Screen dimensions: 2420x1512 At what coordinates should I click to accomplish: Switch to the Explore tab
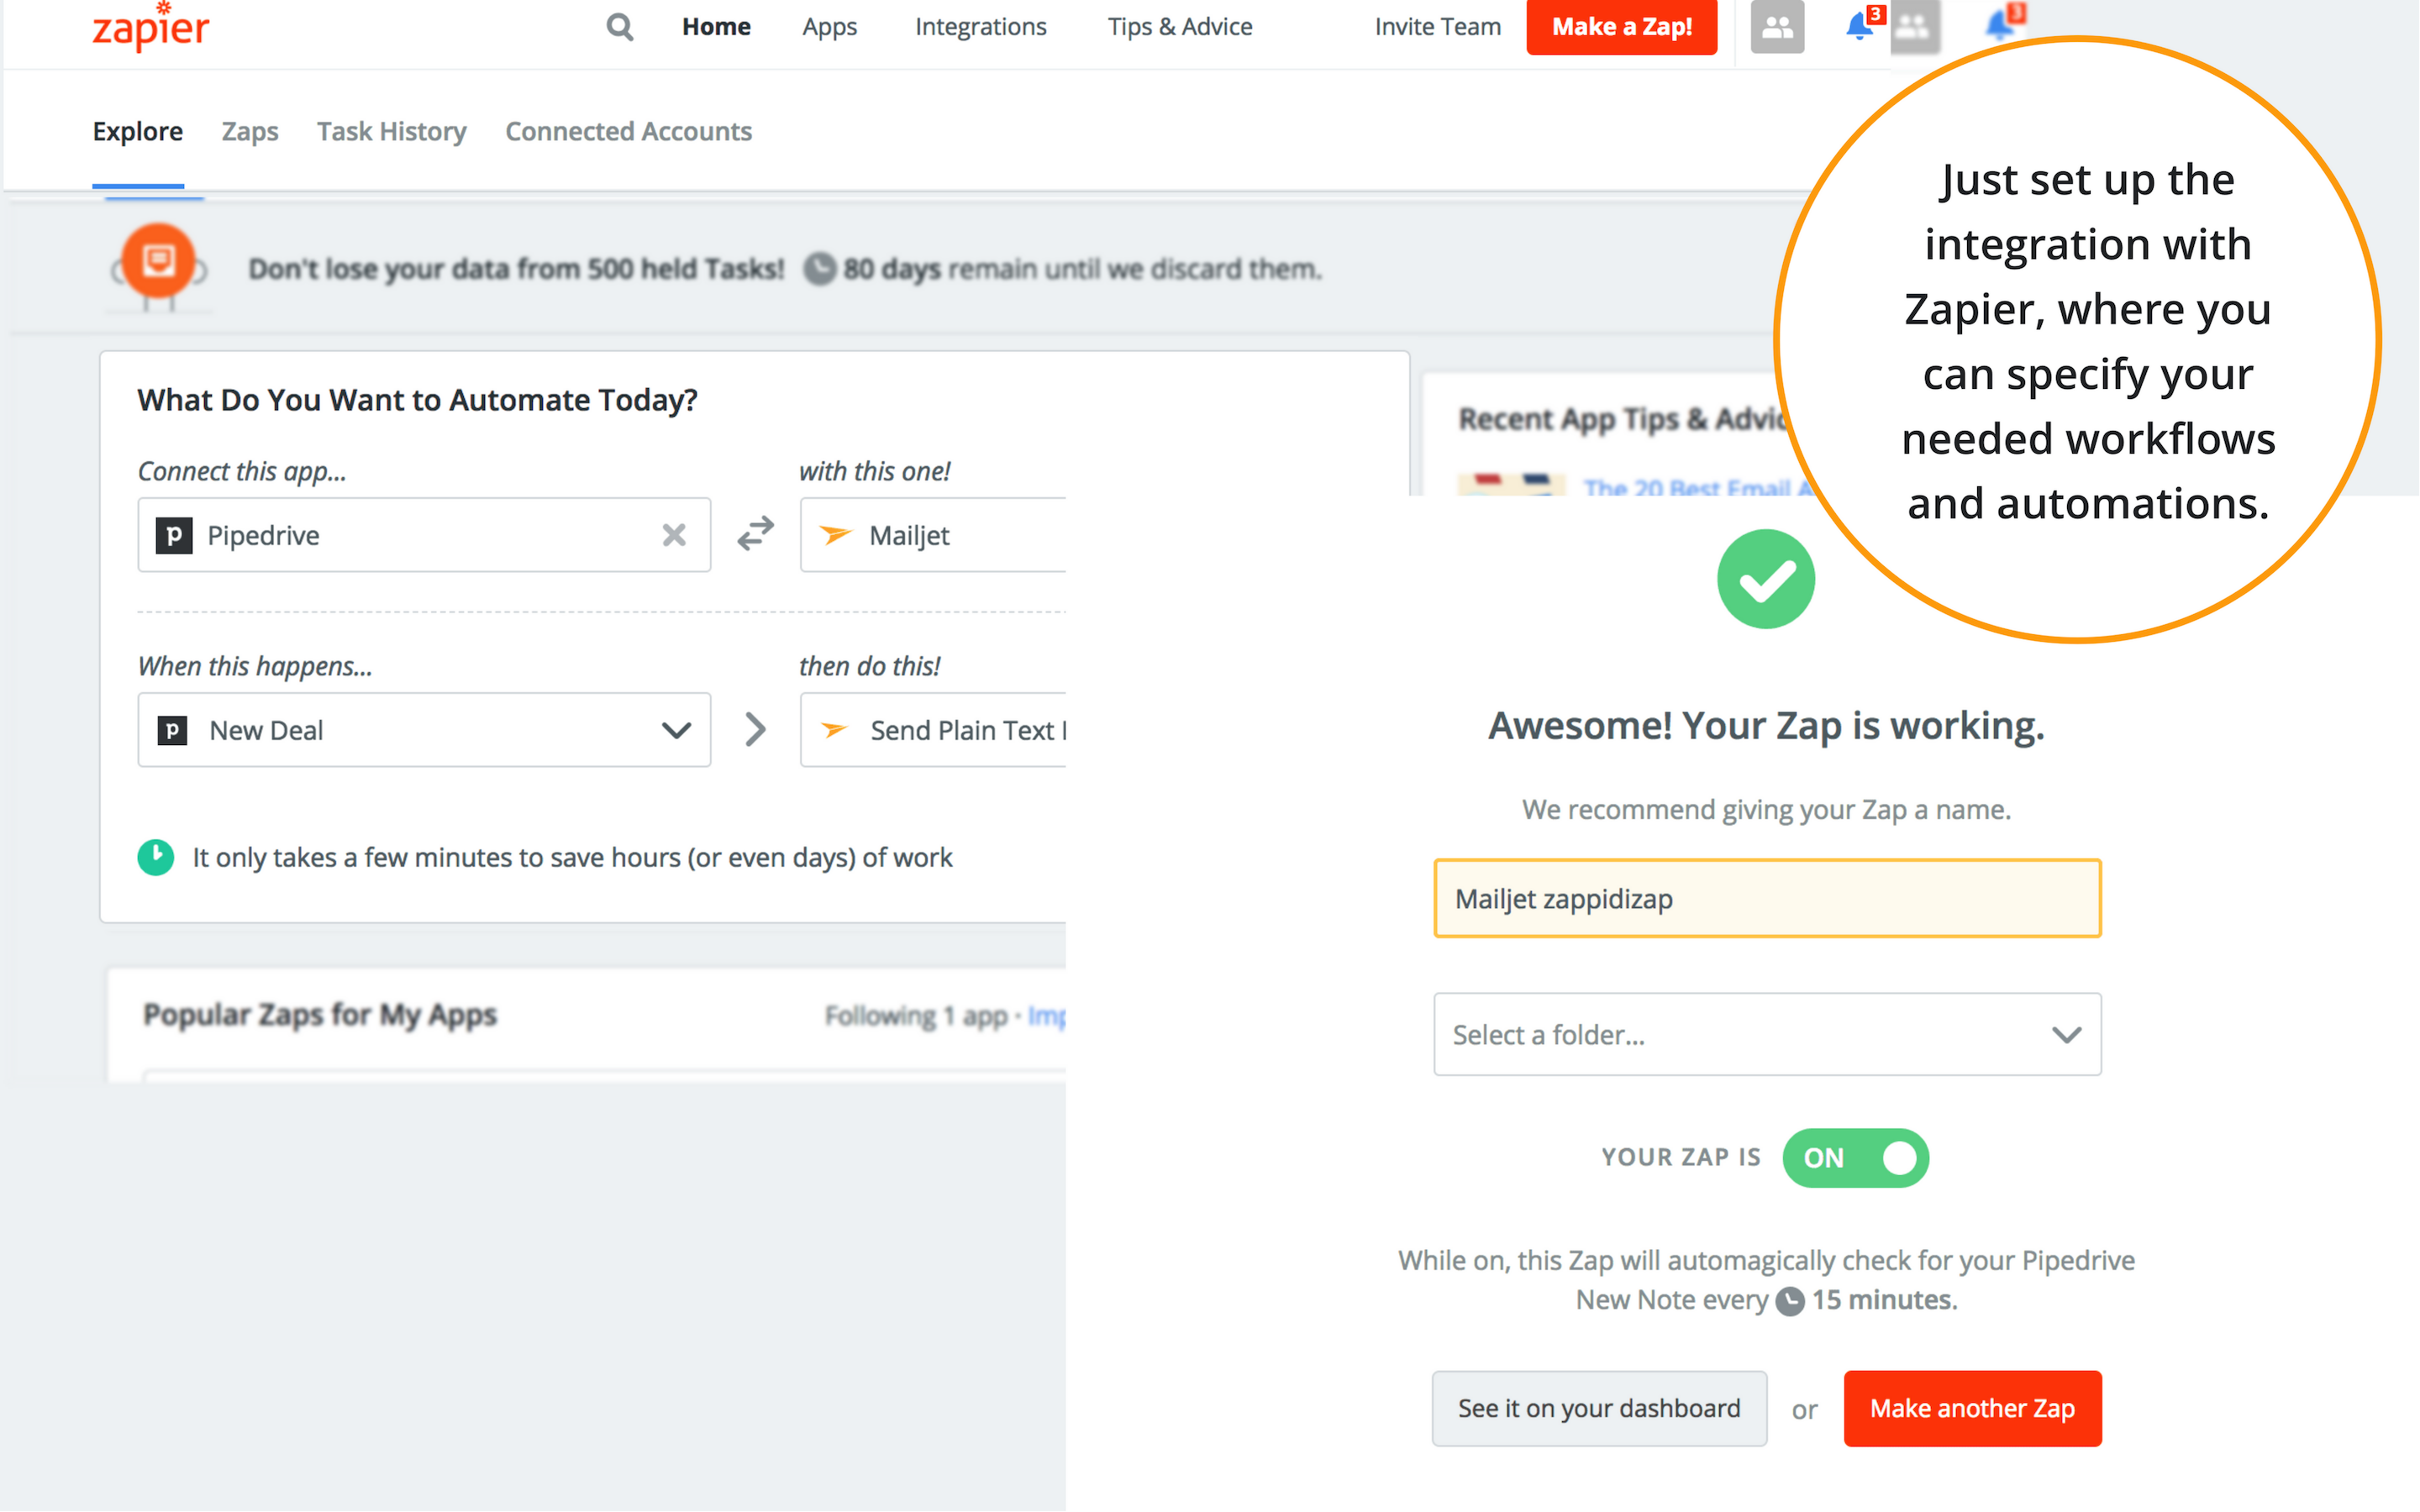coord(138,131)
